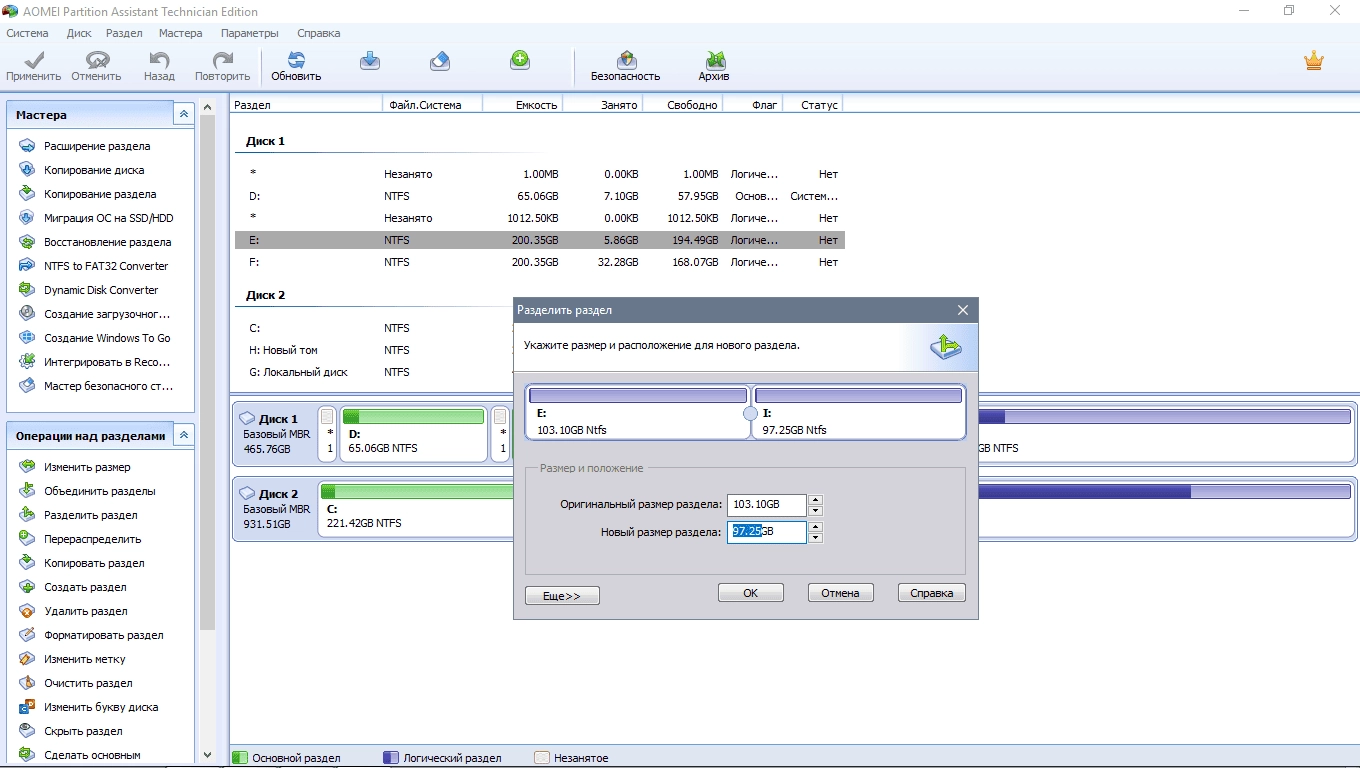Open the Раздел menu
The width and height of the screenshot is (1360, 768).
tap(124, 33)
